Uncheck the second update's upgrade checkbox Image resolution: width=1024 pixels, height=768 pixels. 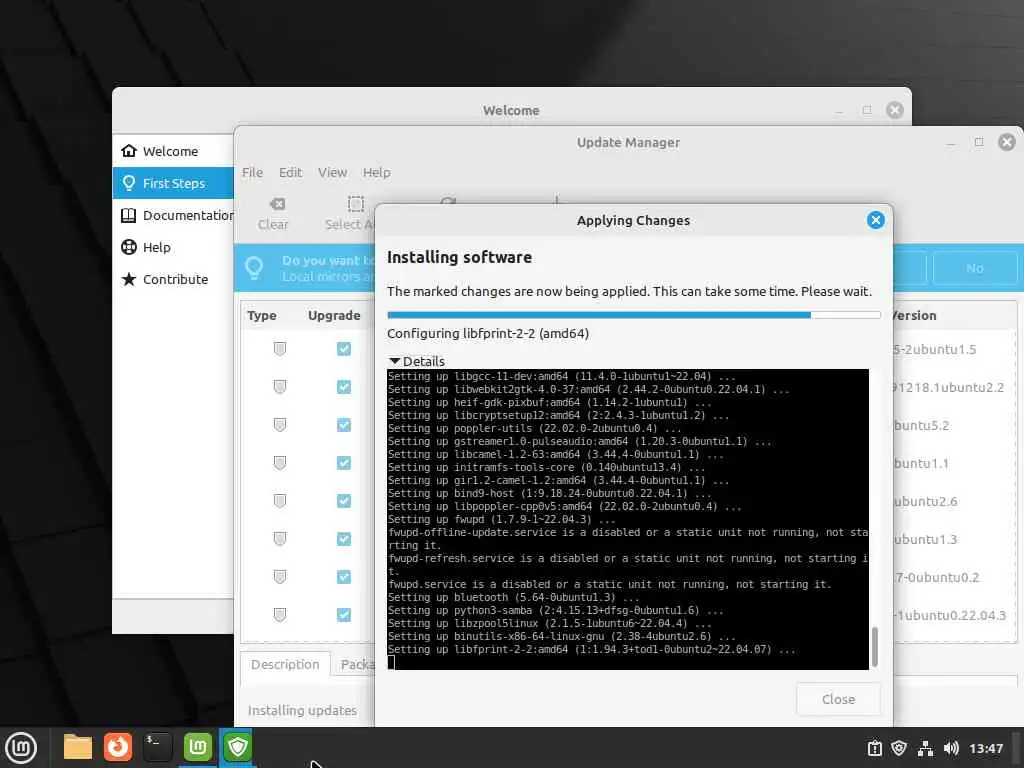click(344, 387)
